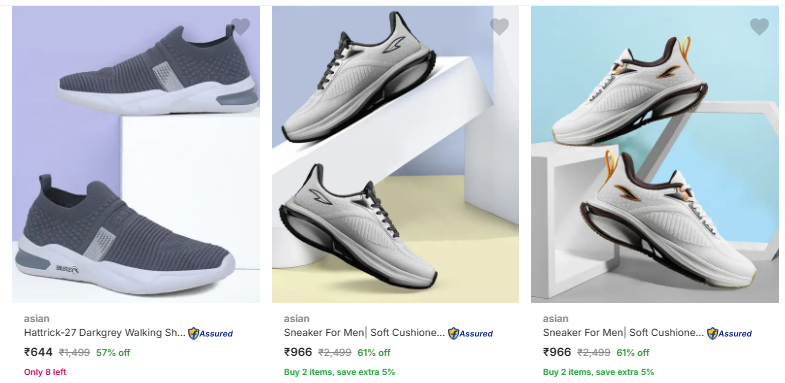Screen dimensions: 785x383
Task: Open Hattrick-27 Darkgrey Walking Shoes title link
Action: pyautogui.click(x=105, y=333)
